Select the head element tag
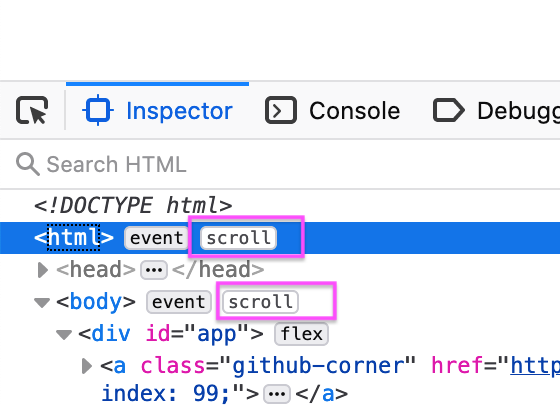 (96, 269)
